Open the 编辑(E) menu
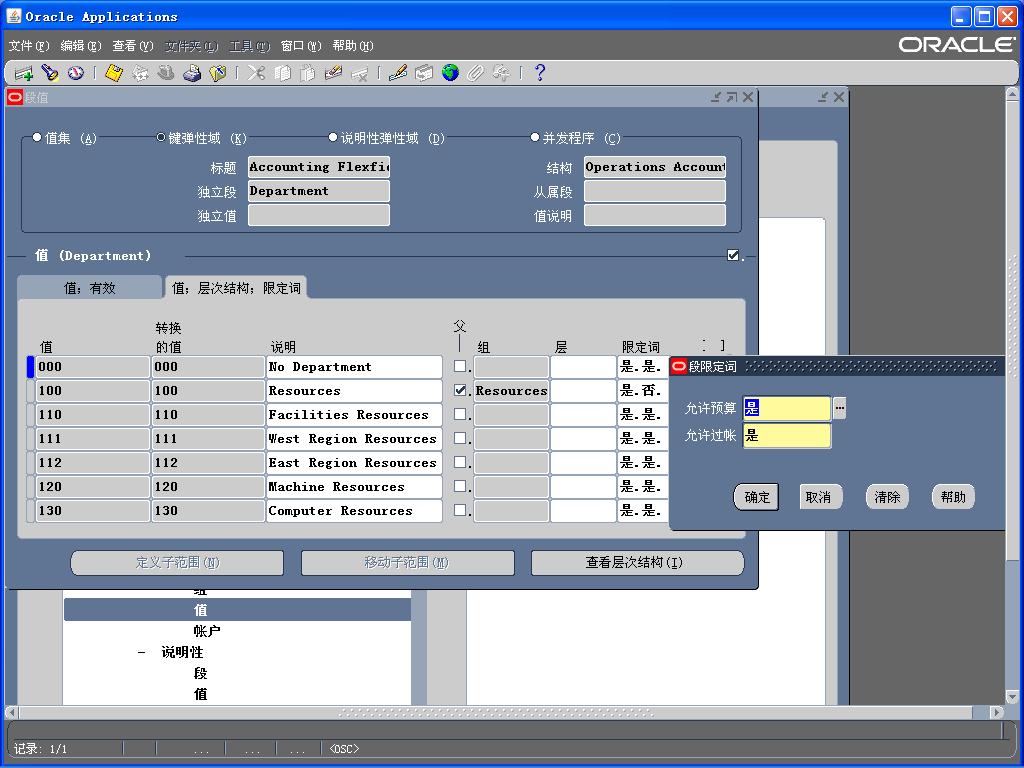The image size is (1024, 768). point(81,46)
